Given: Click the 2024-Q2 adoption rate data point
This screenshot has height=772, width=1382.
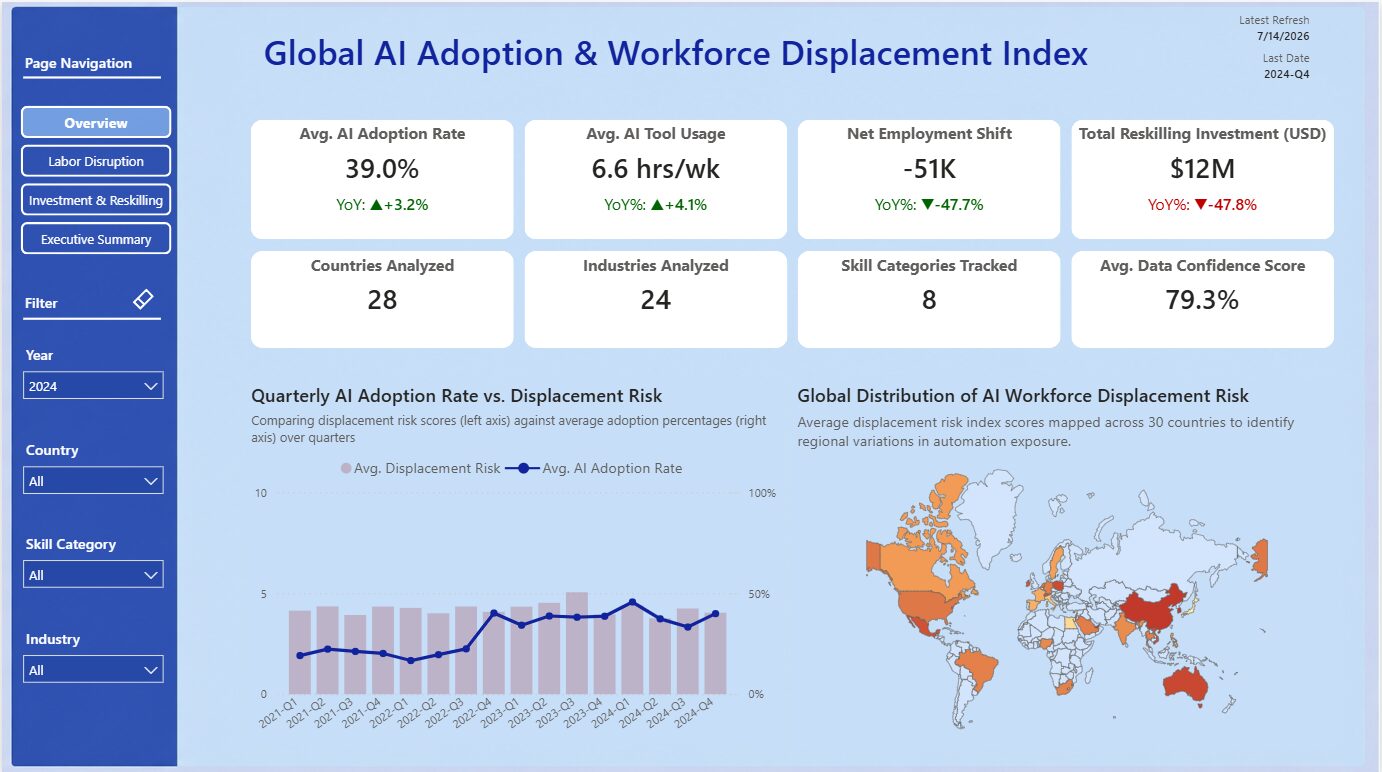Looking at the screenshot, I should 659,619.
